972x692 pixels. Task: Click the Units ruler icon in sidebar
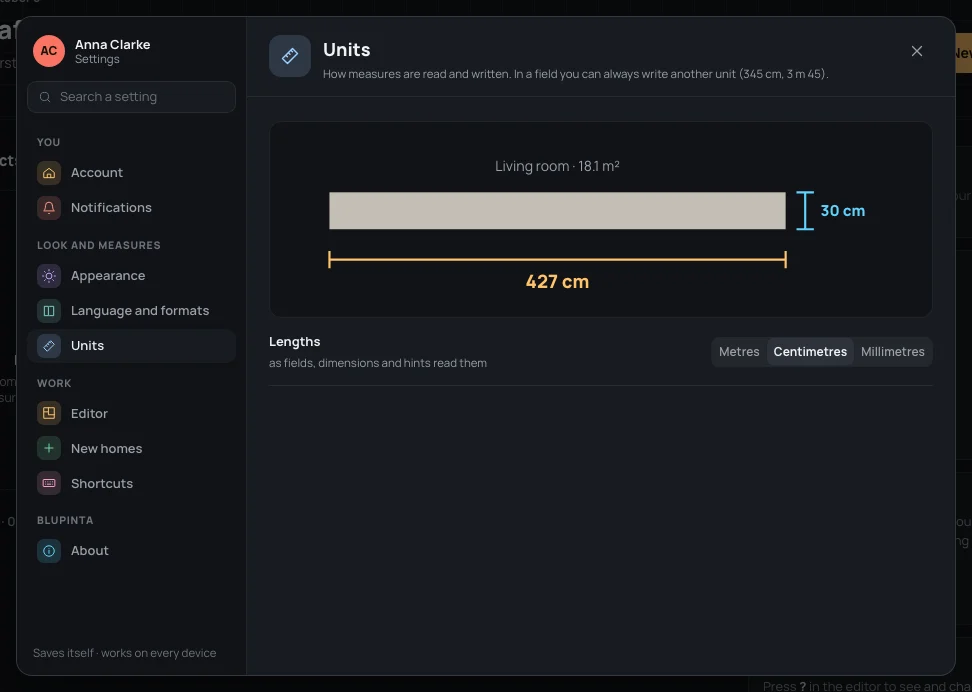[49, 346]
